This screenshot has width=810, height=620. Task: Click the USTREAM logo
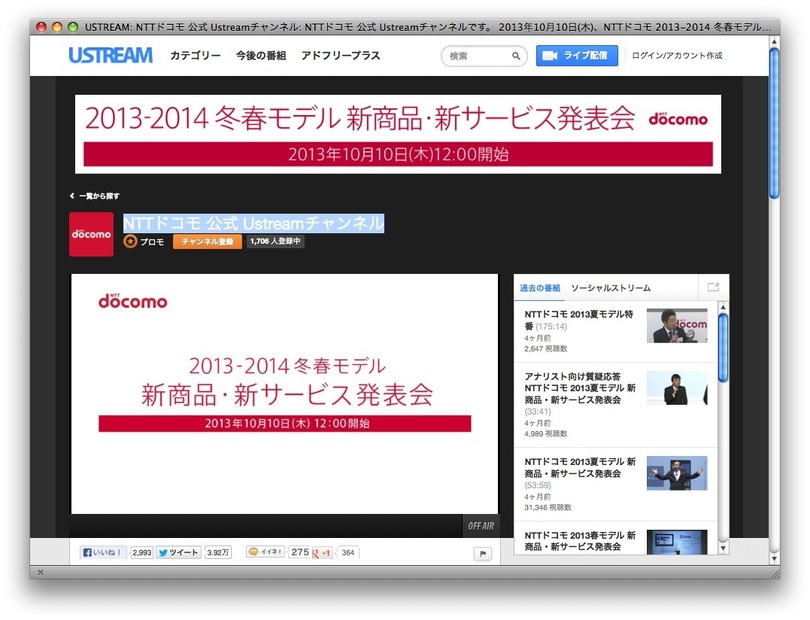coord(111,55)
